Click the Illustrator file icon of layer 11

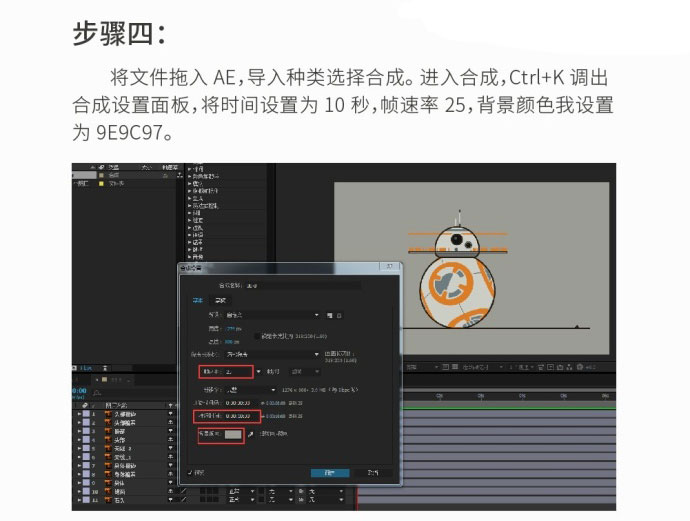[x=107, y=500]
